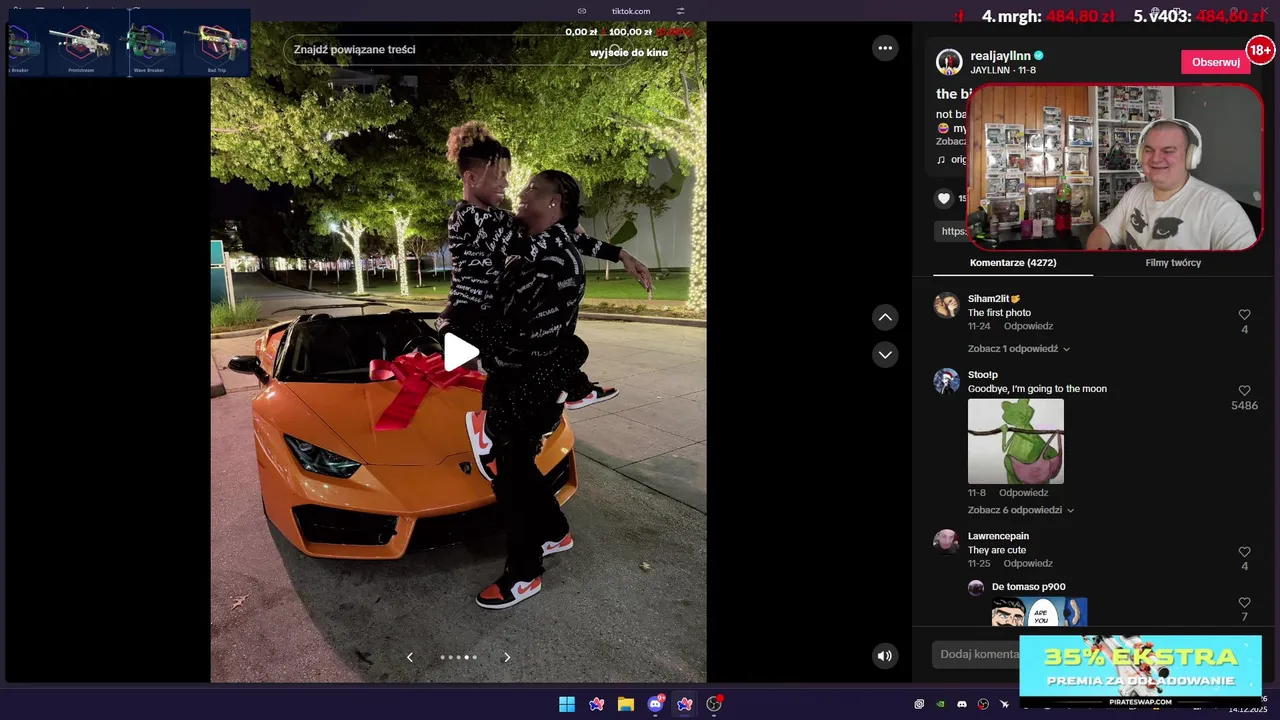Go to previous video with up chevron
Viewport: 1280px width, 720px height.
click(x=885, y=317)
